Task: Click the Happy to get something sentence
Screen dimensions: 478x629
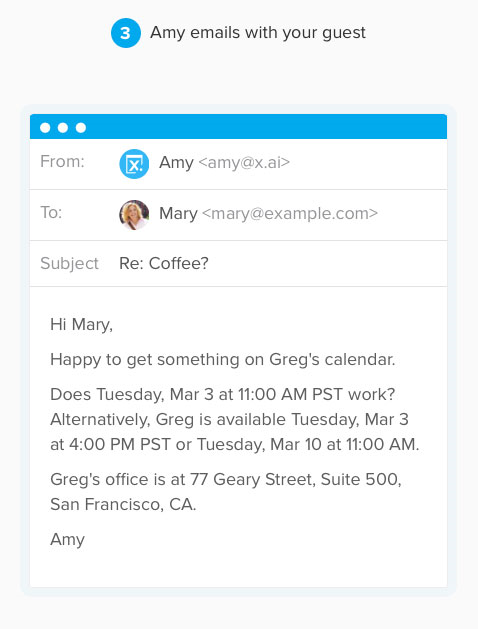Action: click(x=223, y=360)
